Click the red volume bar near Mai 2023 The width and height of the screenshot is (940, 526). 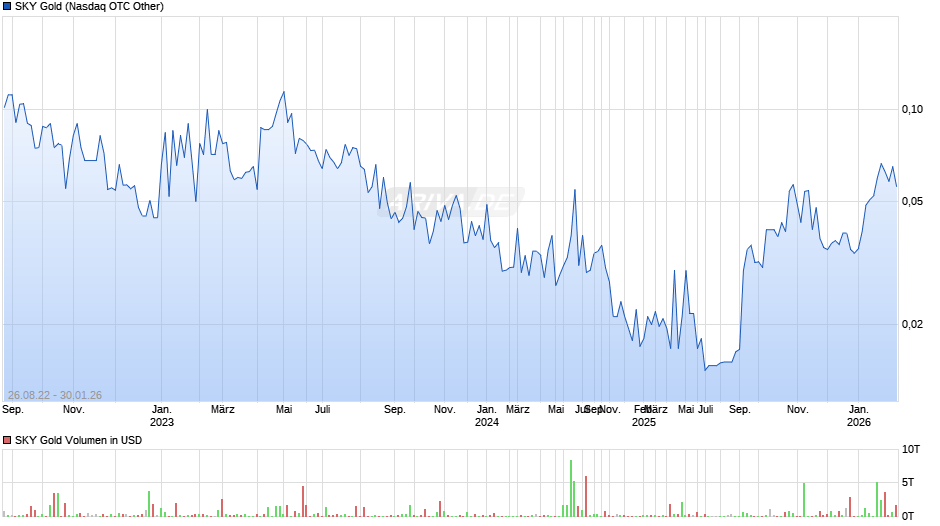click(303, 501)
